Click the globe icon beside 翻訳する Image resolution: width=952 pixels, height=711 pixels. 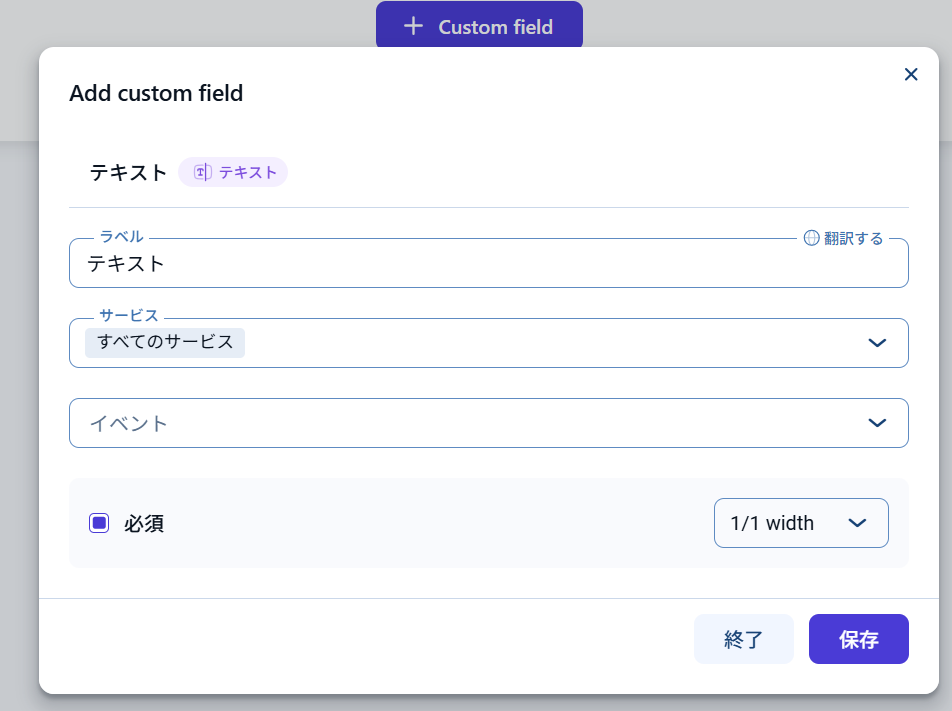[x=811, y=238]
